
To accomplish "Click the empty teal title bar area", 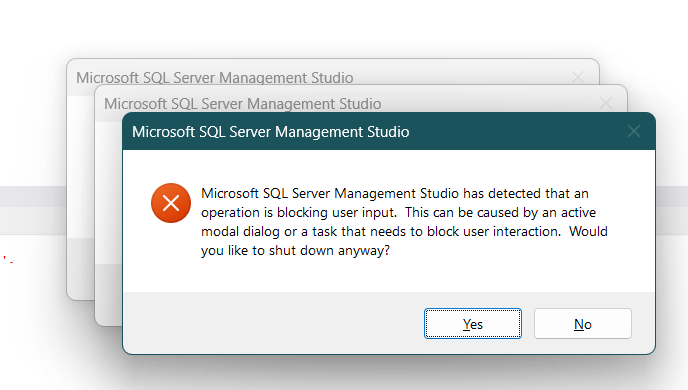I will 516,132.
